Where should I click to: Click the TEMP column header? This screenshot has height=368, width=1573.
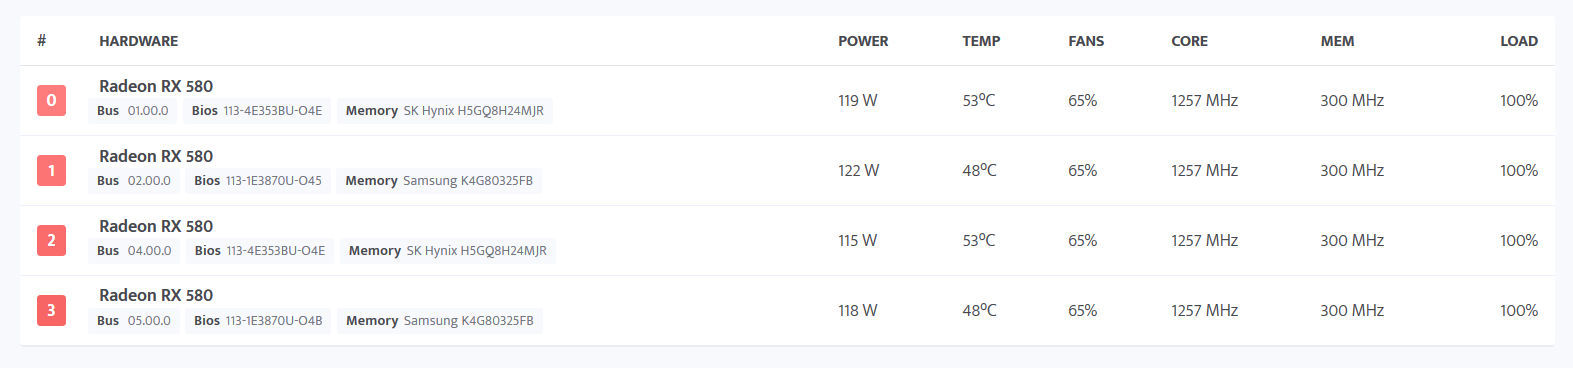click(x=981, y=41)
